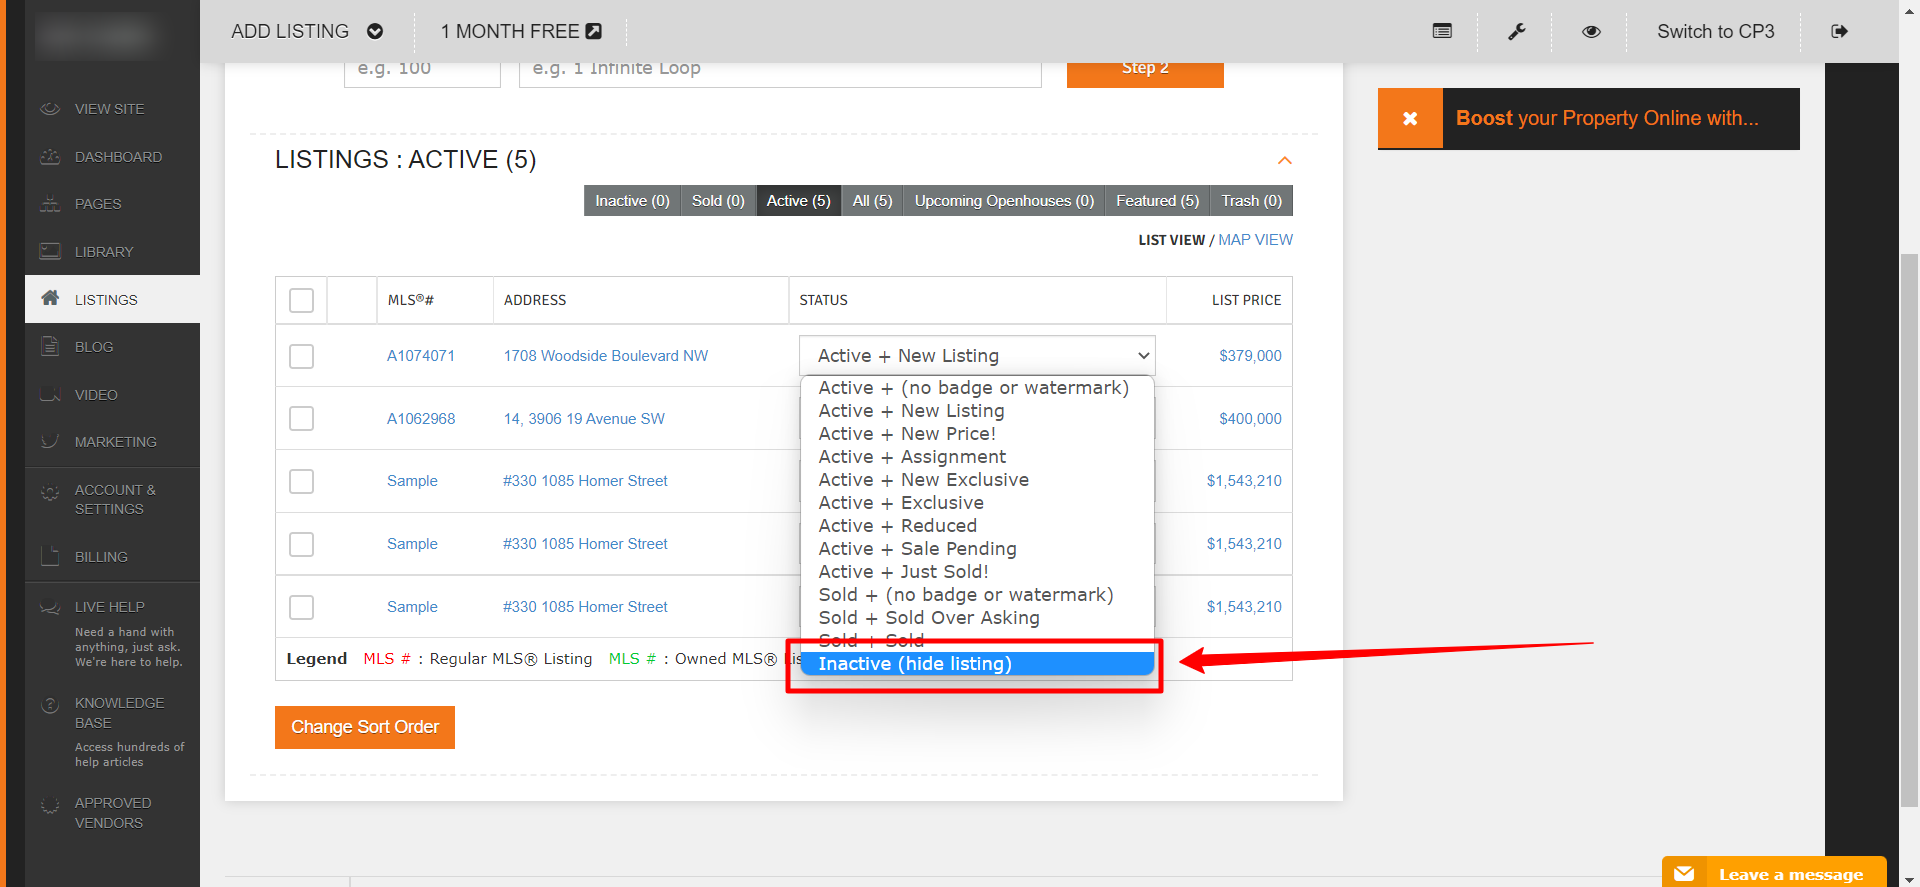Screen dimensions: 1920x887
Task: Click the Billing file icon
Action: click(x=50, y=557)
